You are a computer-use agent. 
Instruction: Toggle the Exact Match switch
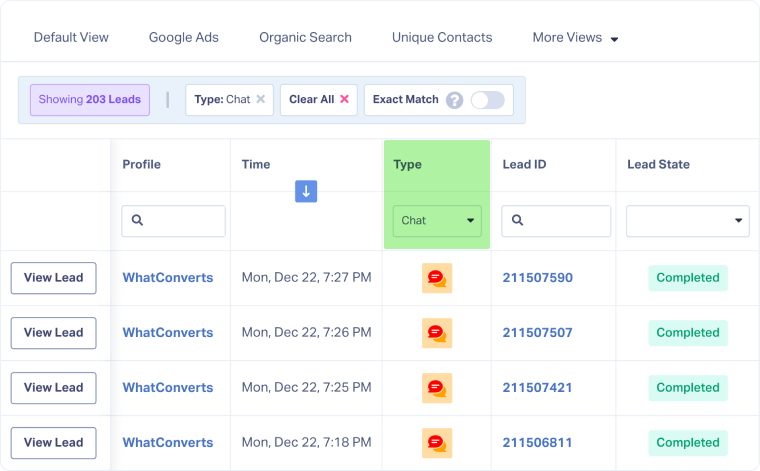(x=488, y=100)
